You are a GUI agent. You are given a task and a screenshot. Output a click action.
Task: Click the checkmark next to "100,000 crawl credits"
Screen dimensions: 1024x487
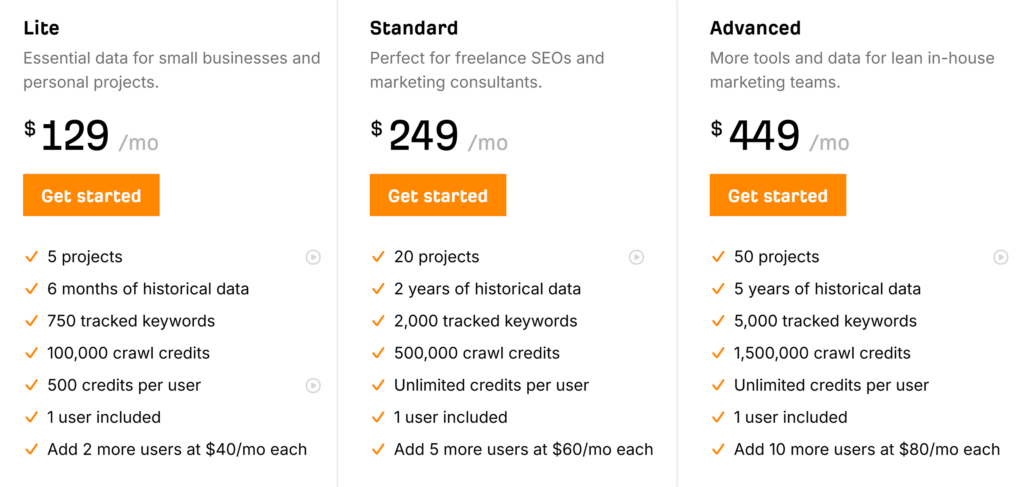pos(31,353)
